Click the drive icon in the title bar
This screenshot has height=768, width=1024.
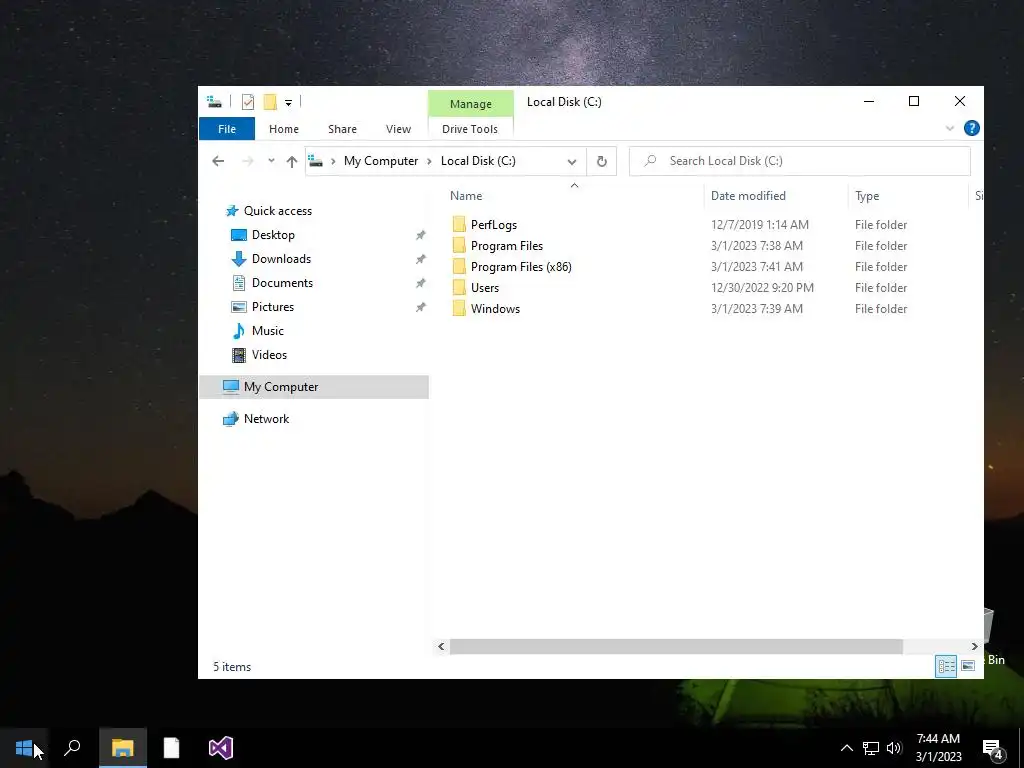(214, 102)
